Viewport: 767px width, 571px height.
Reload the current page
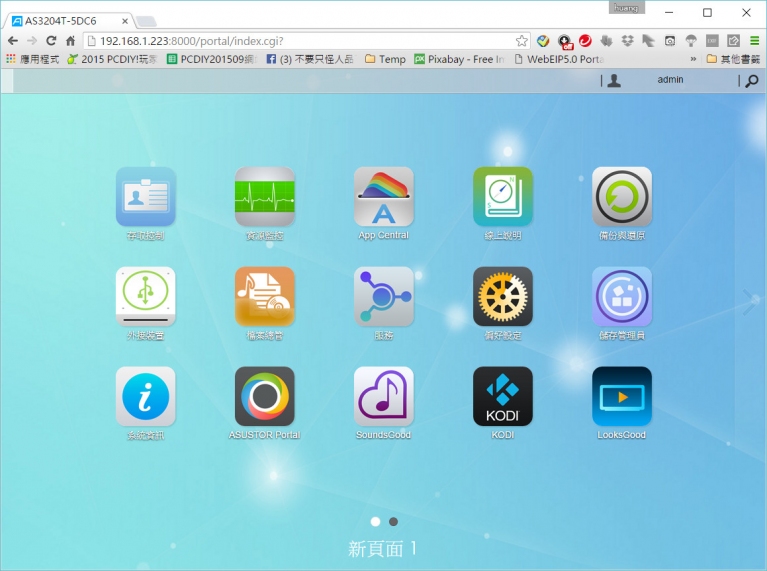[x=51, y=41]
